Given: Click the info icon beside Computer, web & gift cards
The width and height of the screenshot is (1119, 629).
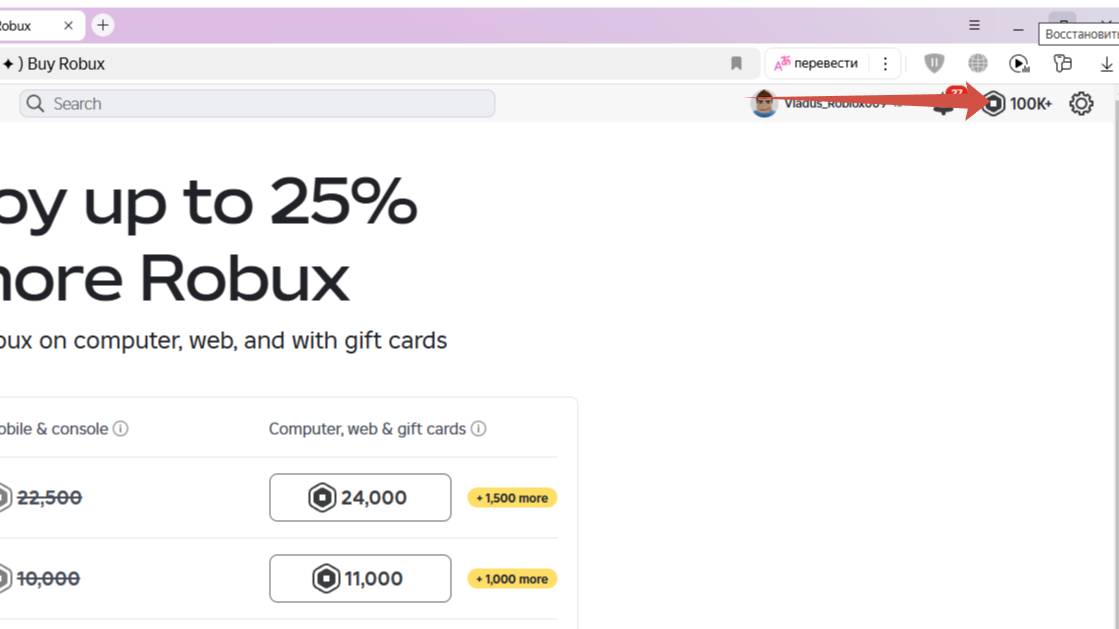Looking at the screenshot, I should coord(479,429).
